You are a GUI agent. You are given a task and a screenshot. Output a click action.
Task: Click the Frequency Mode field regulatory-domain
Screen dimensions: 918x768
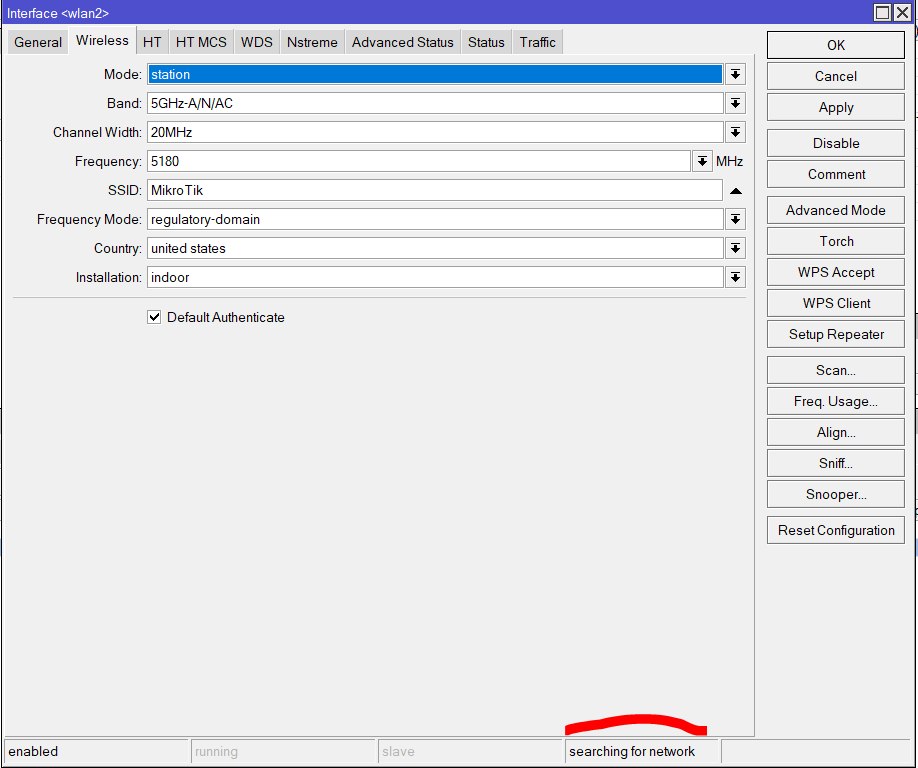click(435, 220)
